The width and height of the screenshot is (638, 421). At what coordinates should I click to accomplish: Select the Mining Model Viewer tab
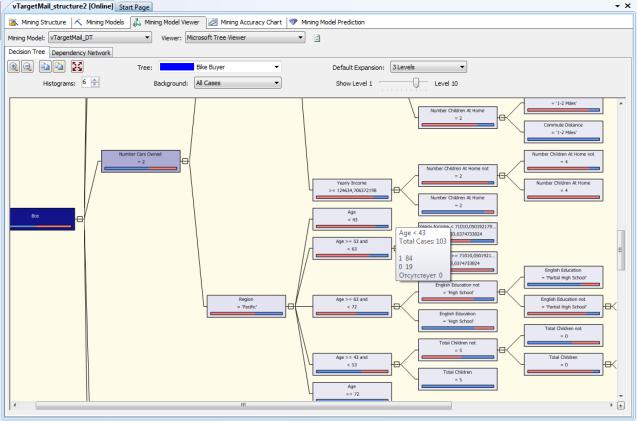click(167, 22)
